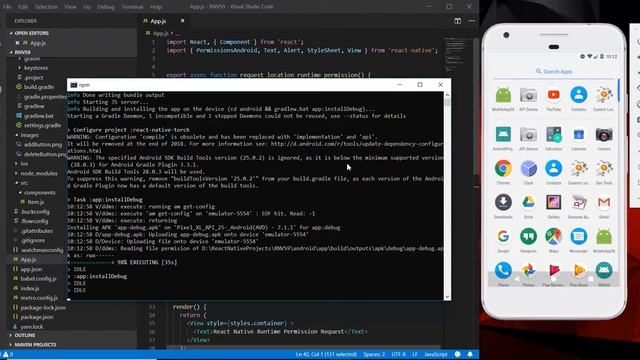Image resolution: width=640 pixels, height=360 pixels.
Task: Open Phone app in the emulator
Action: pyautogui.click(x=503, y=270)
